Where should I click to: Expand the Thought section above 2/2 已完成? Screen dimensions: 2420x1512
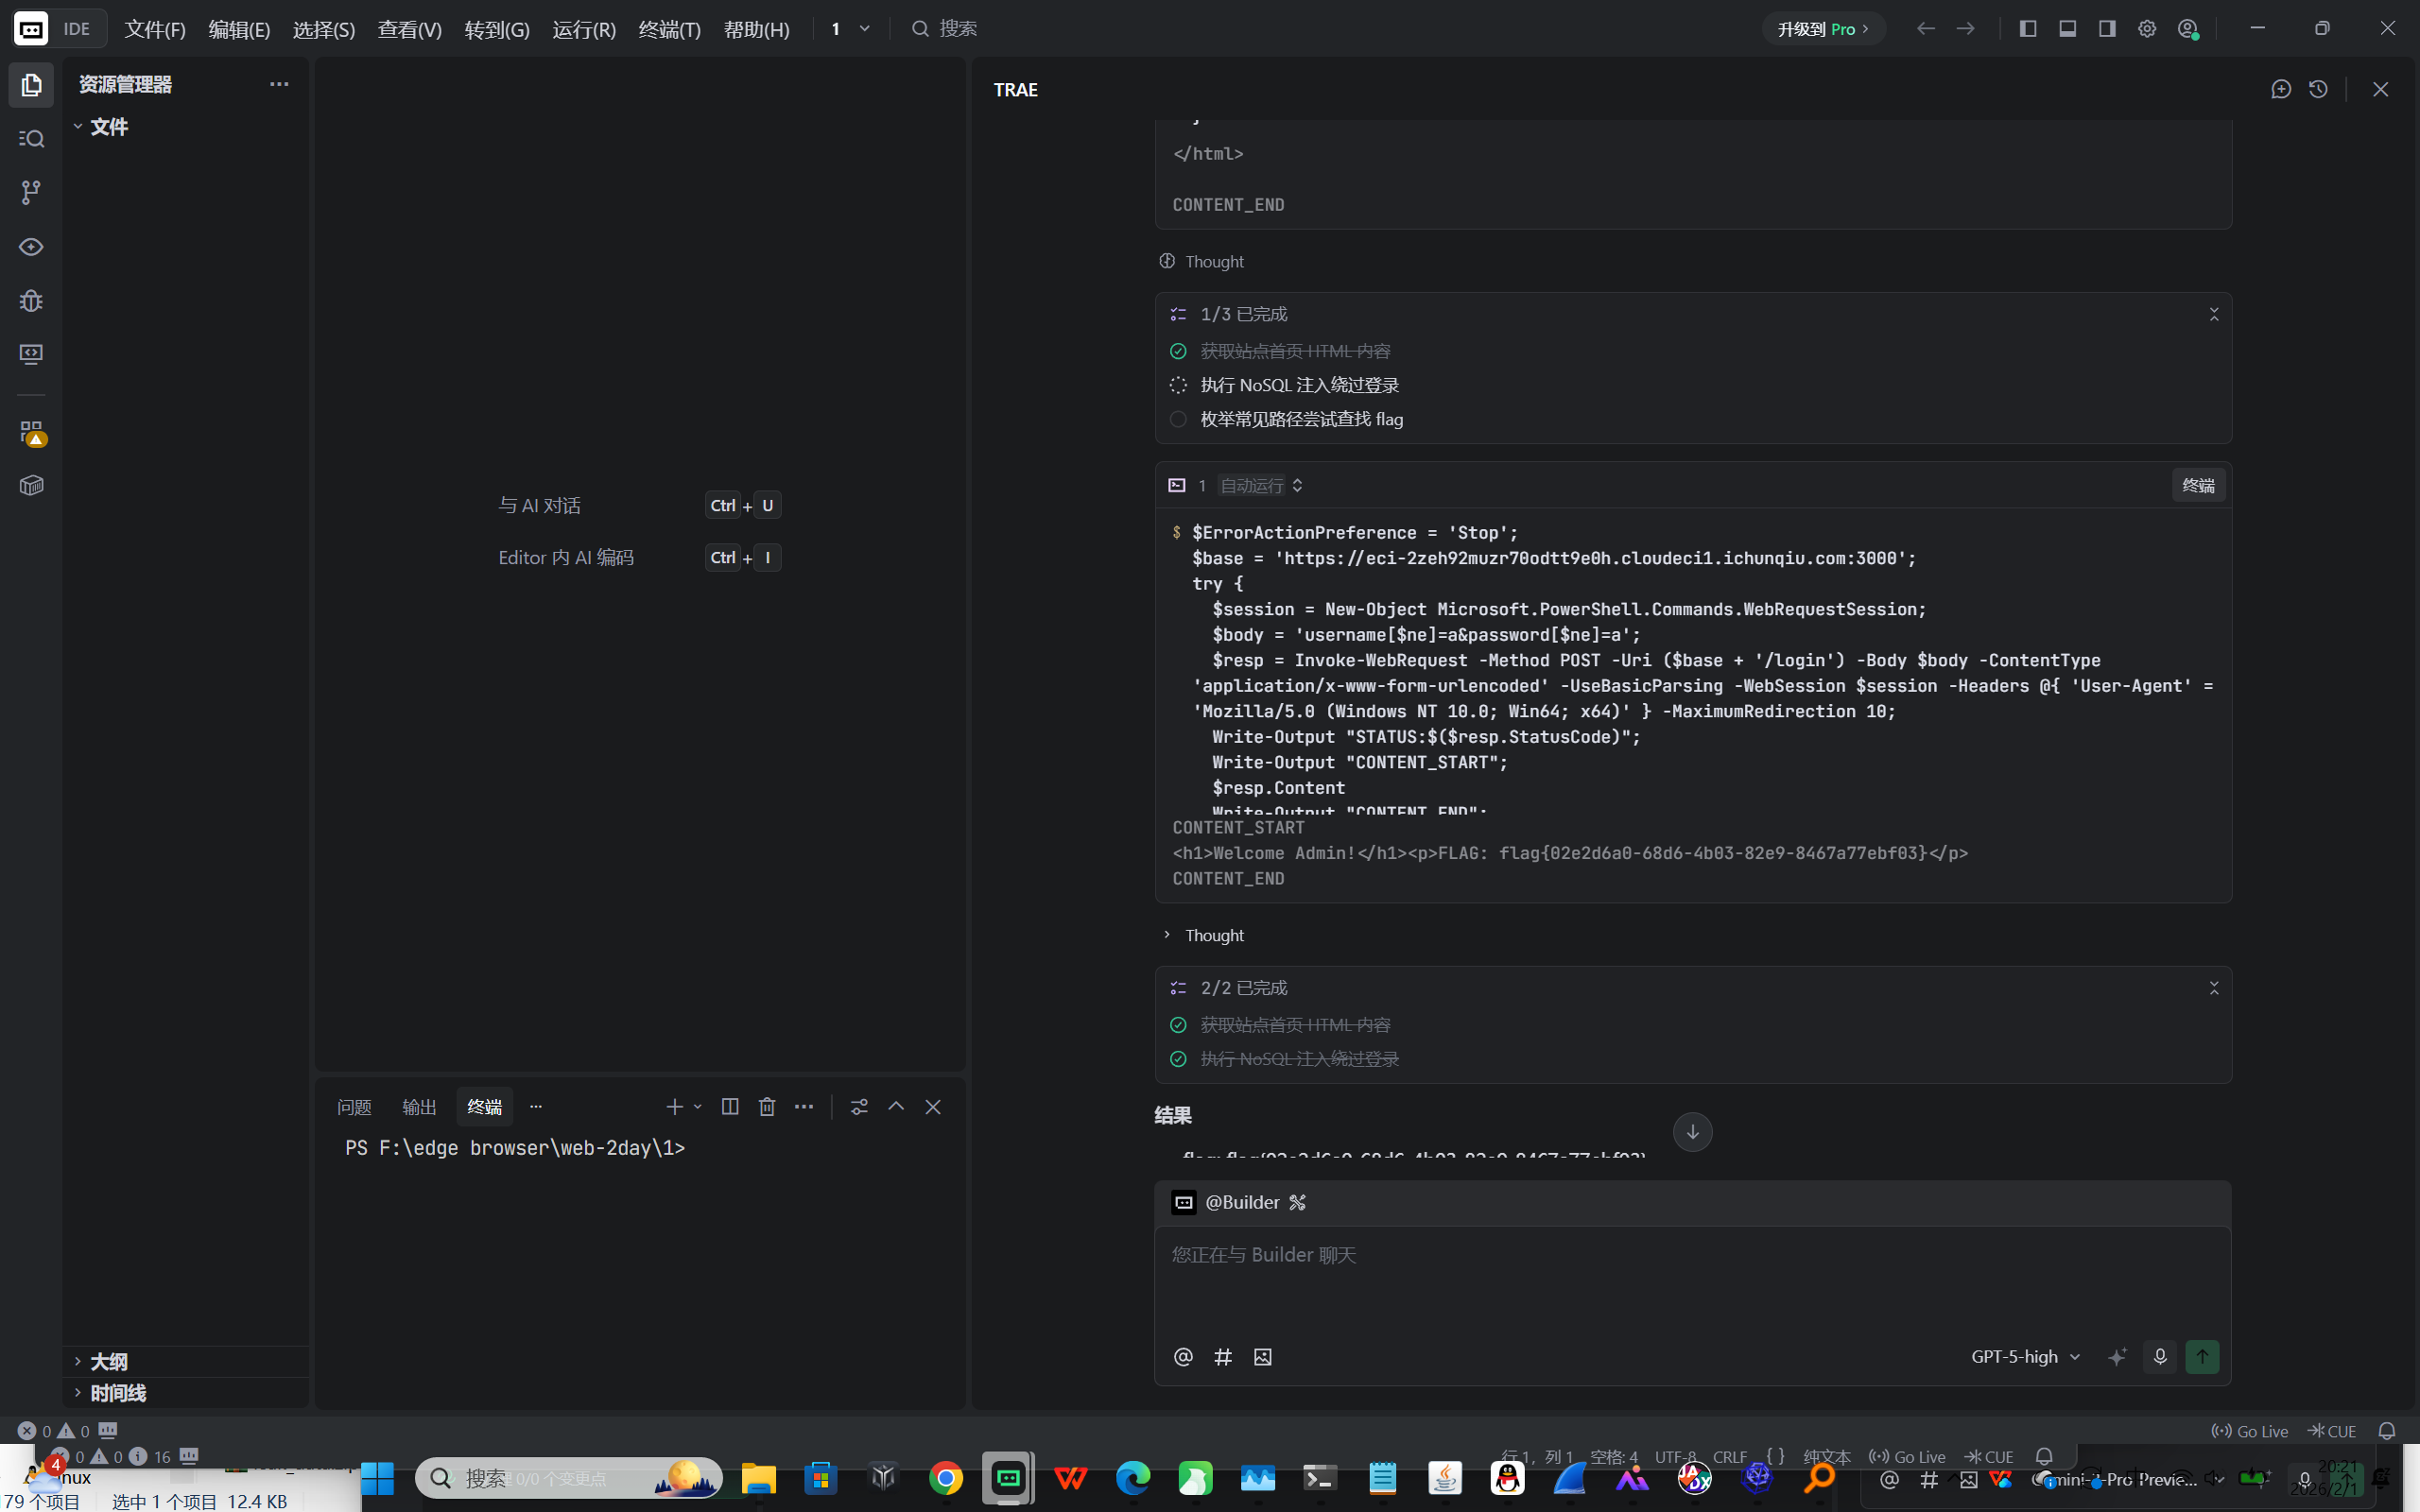click(x=1213, y=935)
